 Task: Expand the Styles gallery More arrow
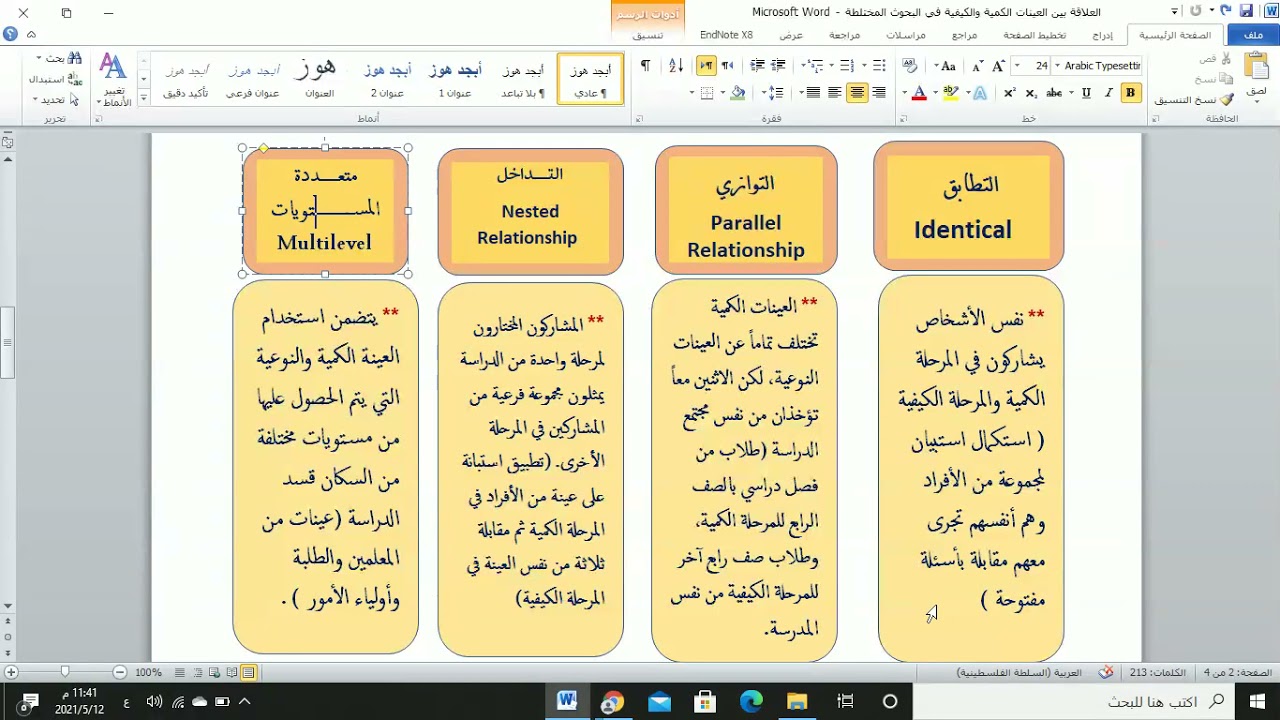tap(143, 97)
